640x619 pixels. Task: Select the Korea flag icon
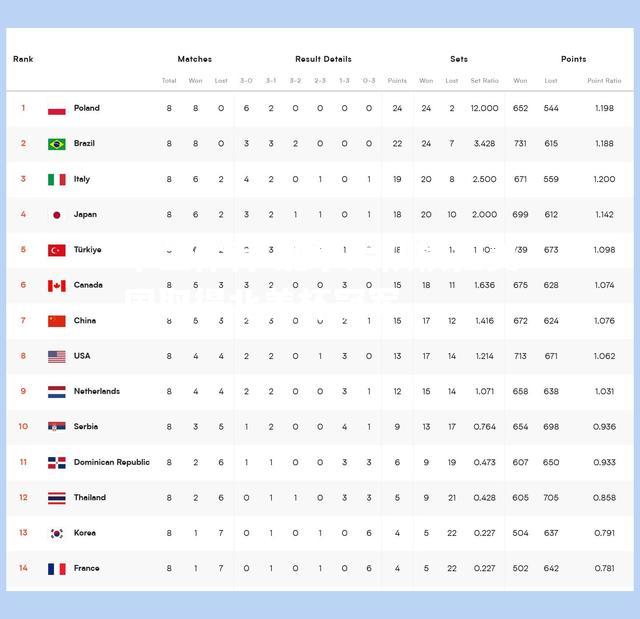pyautogui.click(x=57, y=533)
